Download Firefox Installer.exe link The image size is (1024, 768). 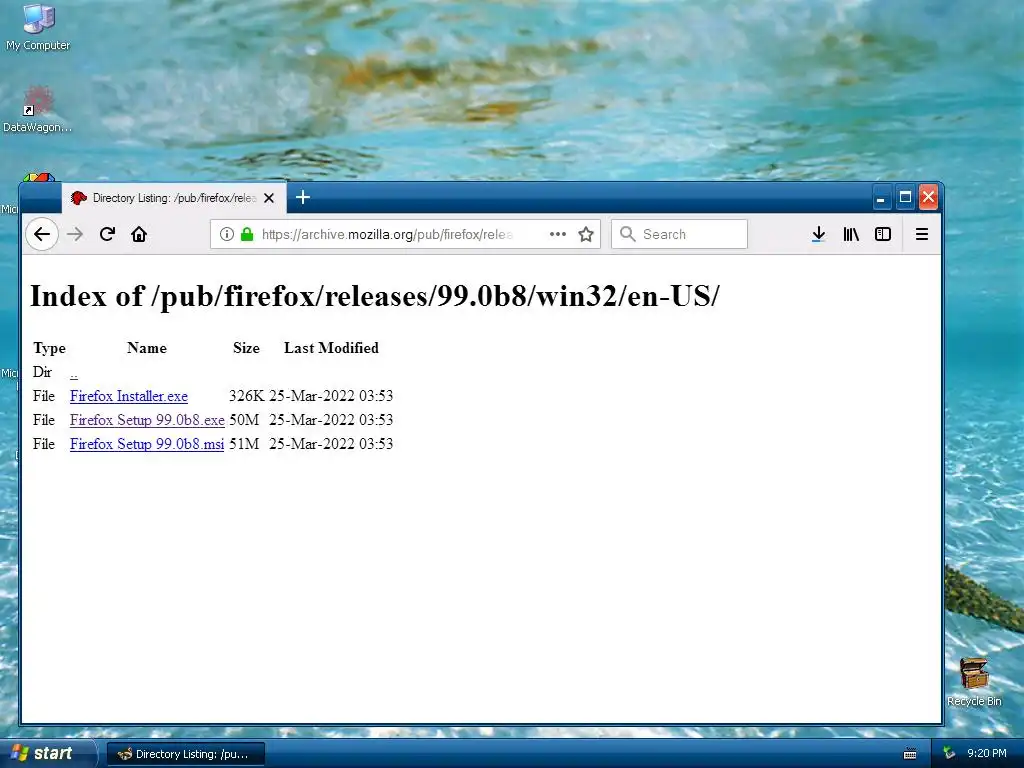[129, 396]
